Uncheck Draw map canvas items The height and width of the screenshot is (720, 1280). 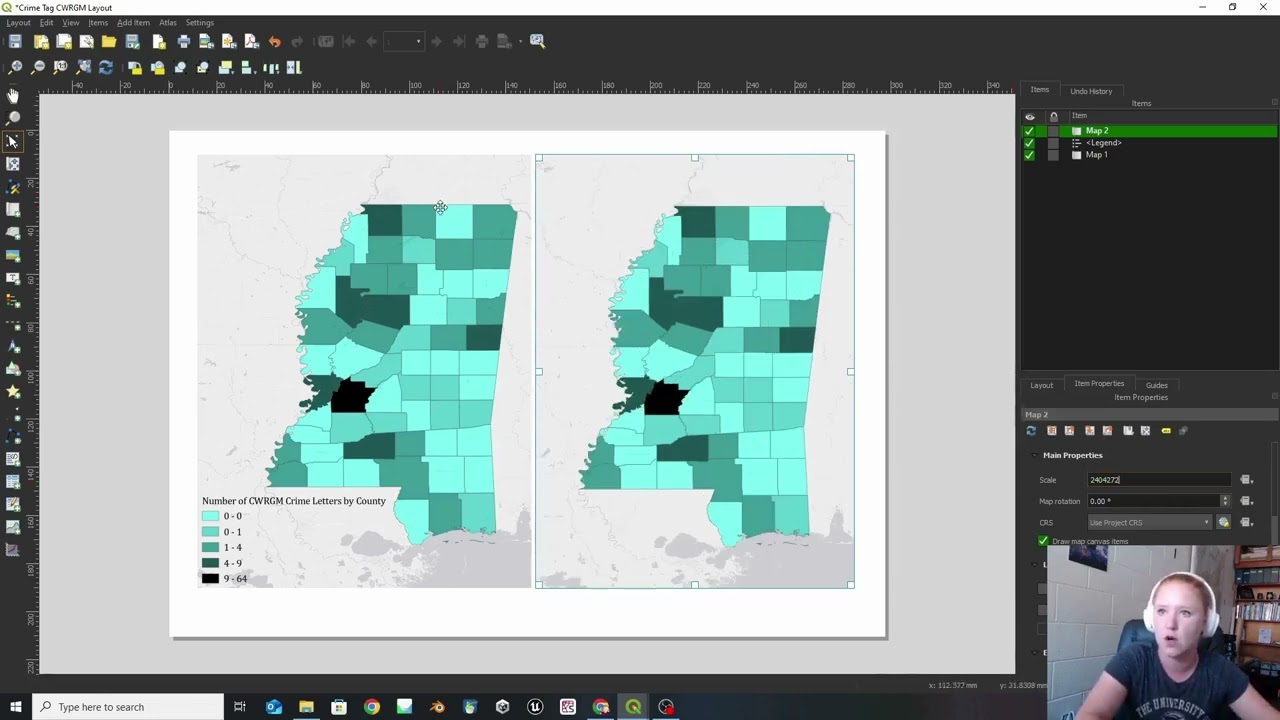click(1043, 541)
